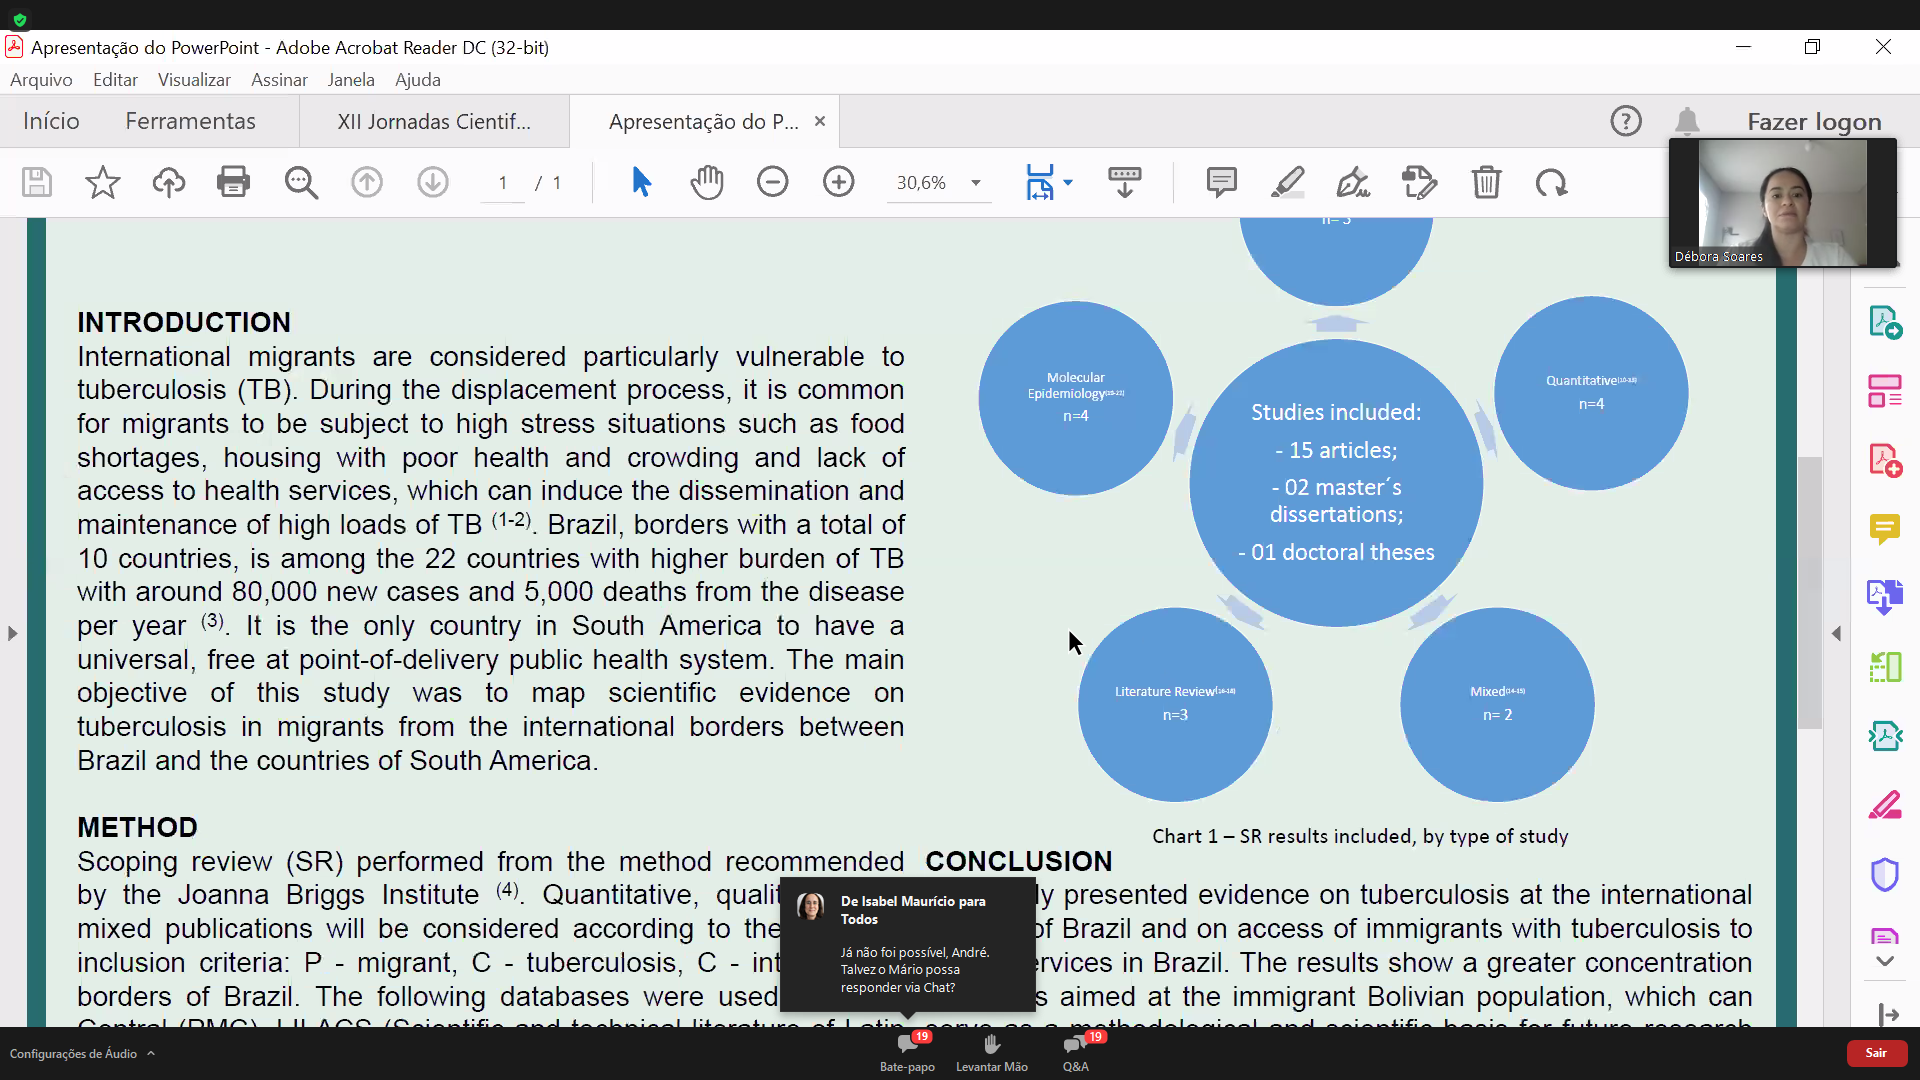The image size is (1920, 1080).
Task: Click the Print icon in toolbar
Action: click(x=233, y=182)
